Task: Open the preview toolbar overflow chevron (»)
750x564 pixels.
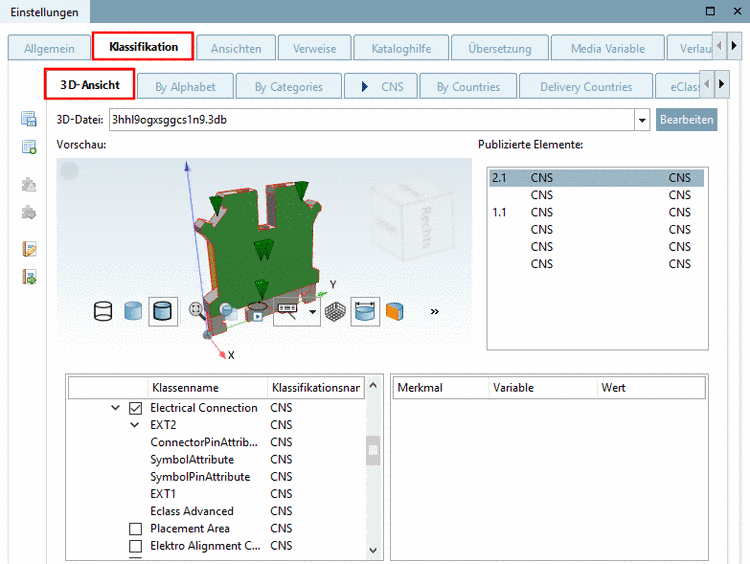Action: click(x=434, y=311)
